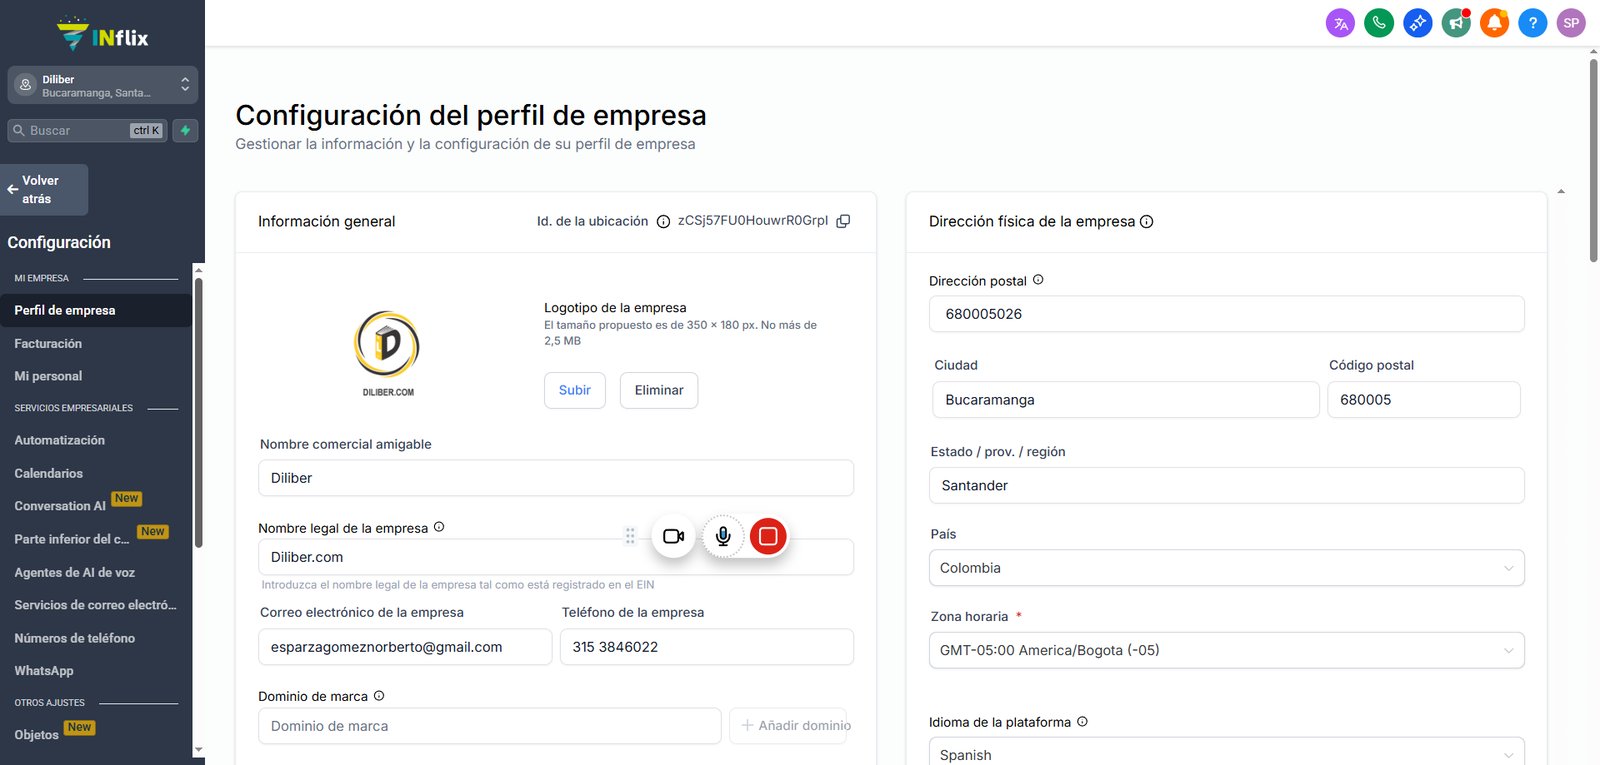This screenshot has width=1600, height=765.
Task: Click Subir to upload a logo
Action: (575, 390)
